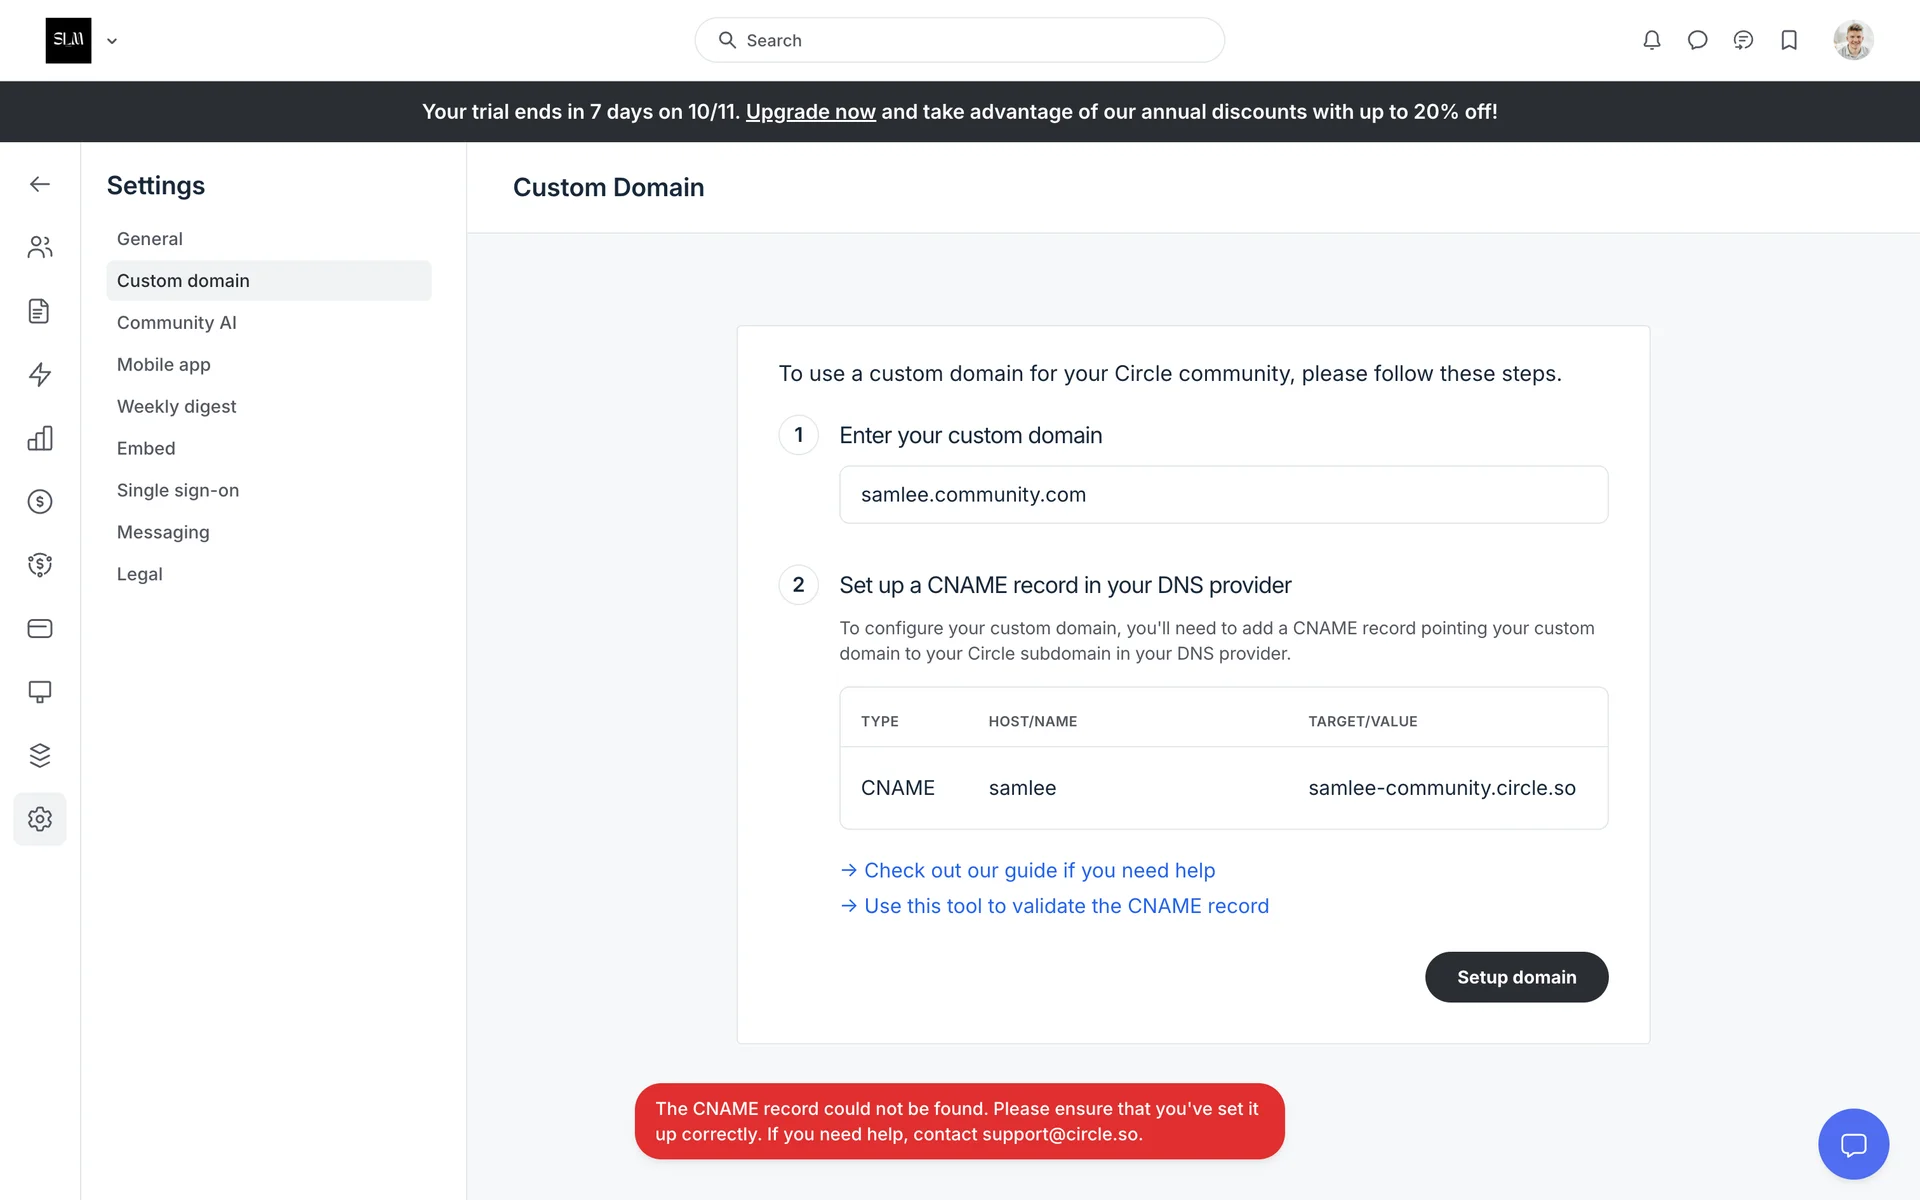Click the Upgrade now link

tap(810, 112)
